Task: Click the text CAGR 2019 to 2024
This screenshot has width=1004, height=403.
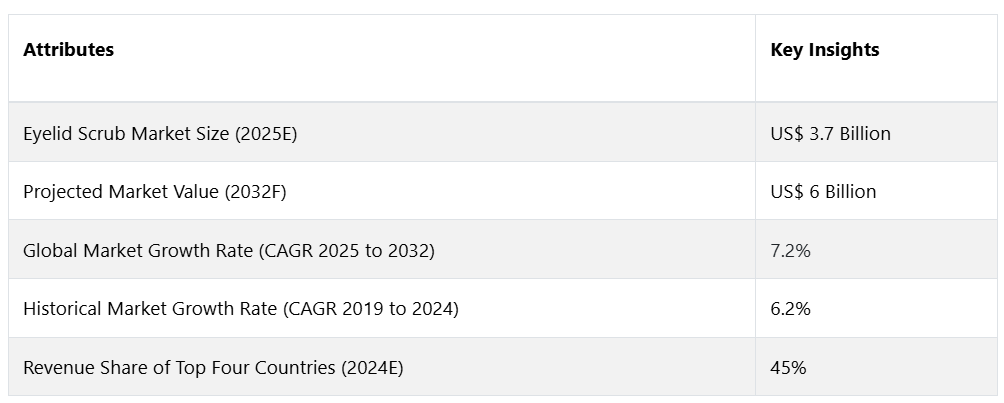Action: pos(371,309)
